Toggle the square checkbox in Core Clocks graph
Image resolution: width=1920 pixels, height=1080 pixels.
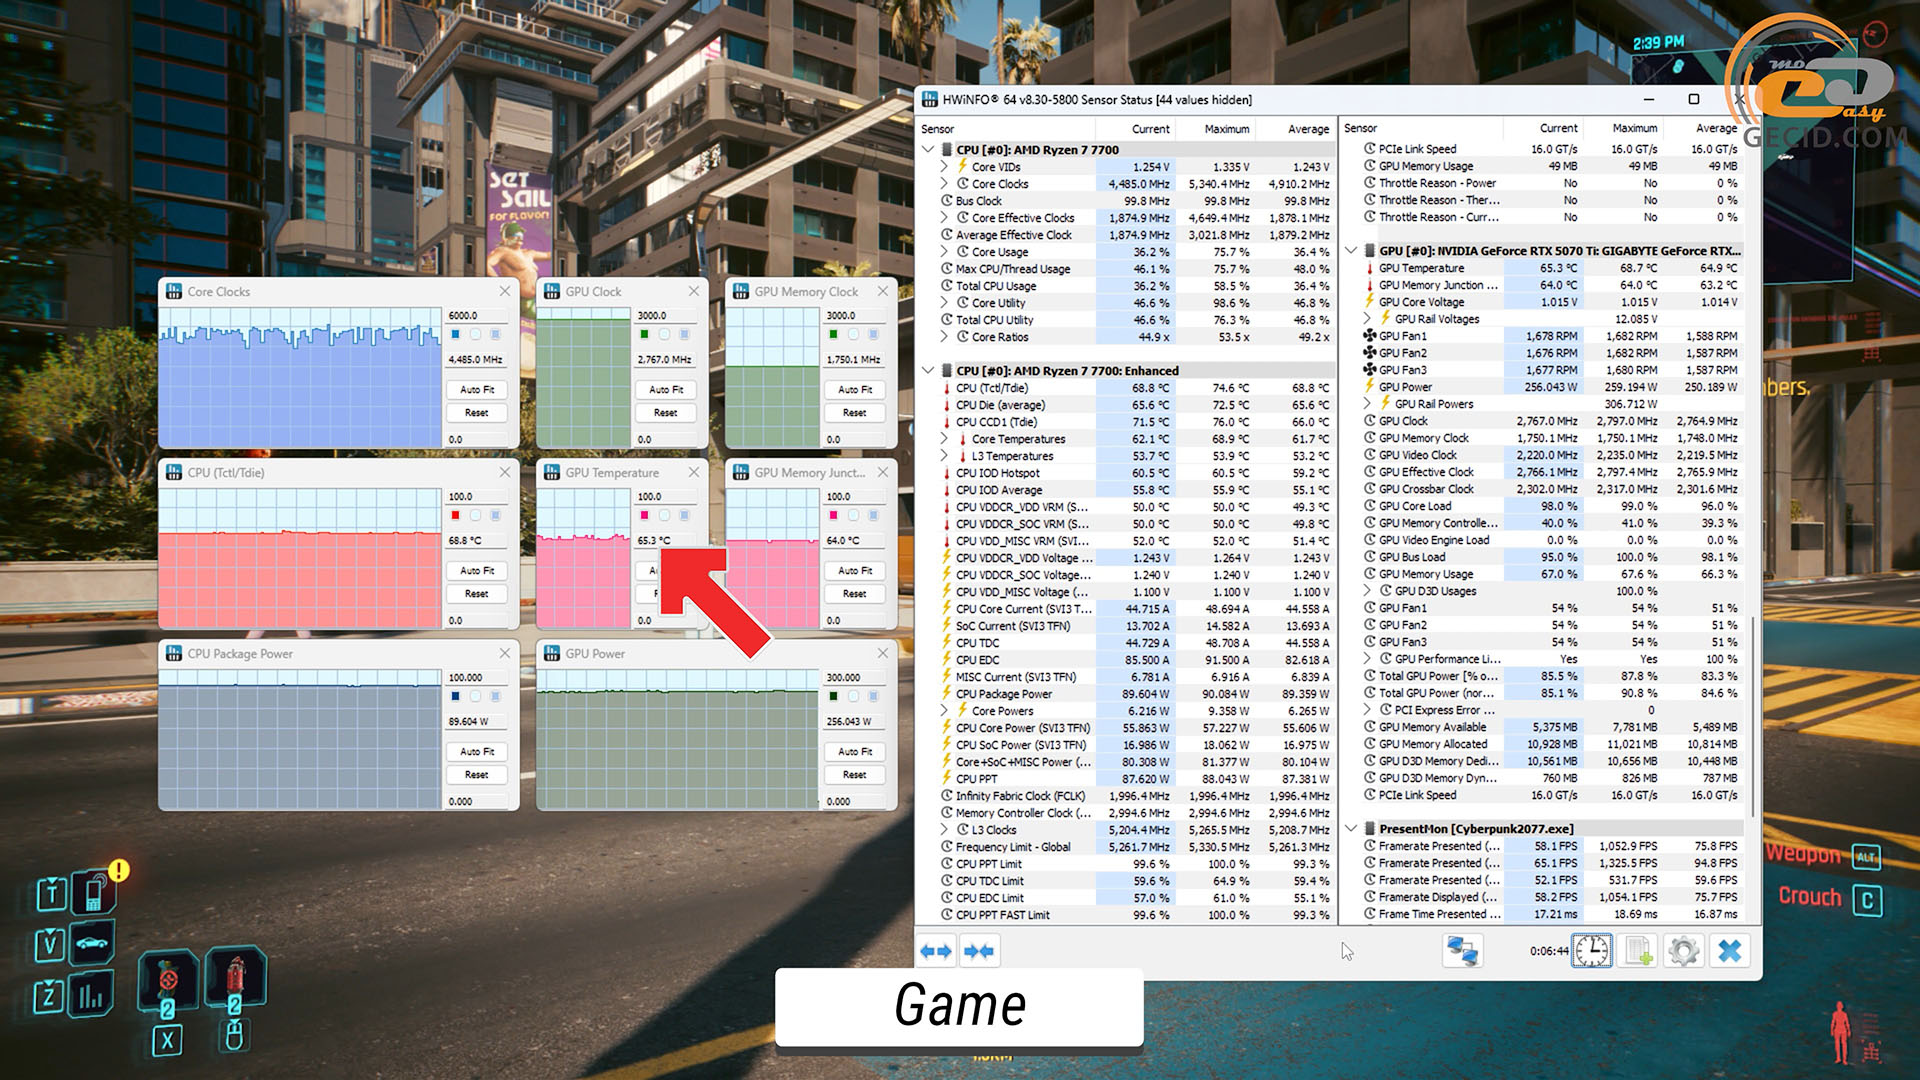495,334
